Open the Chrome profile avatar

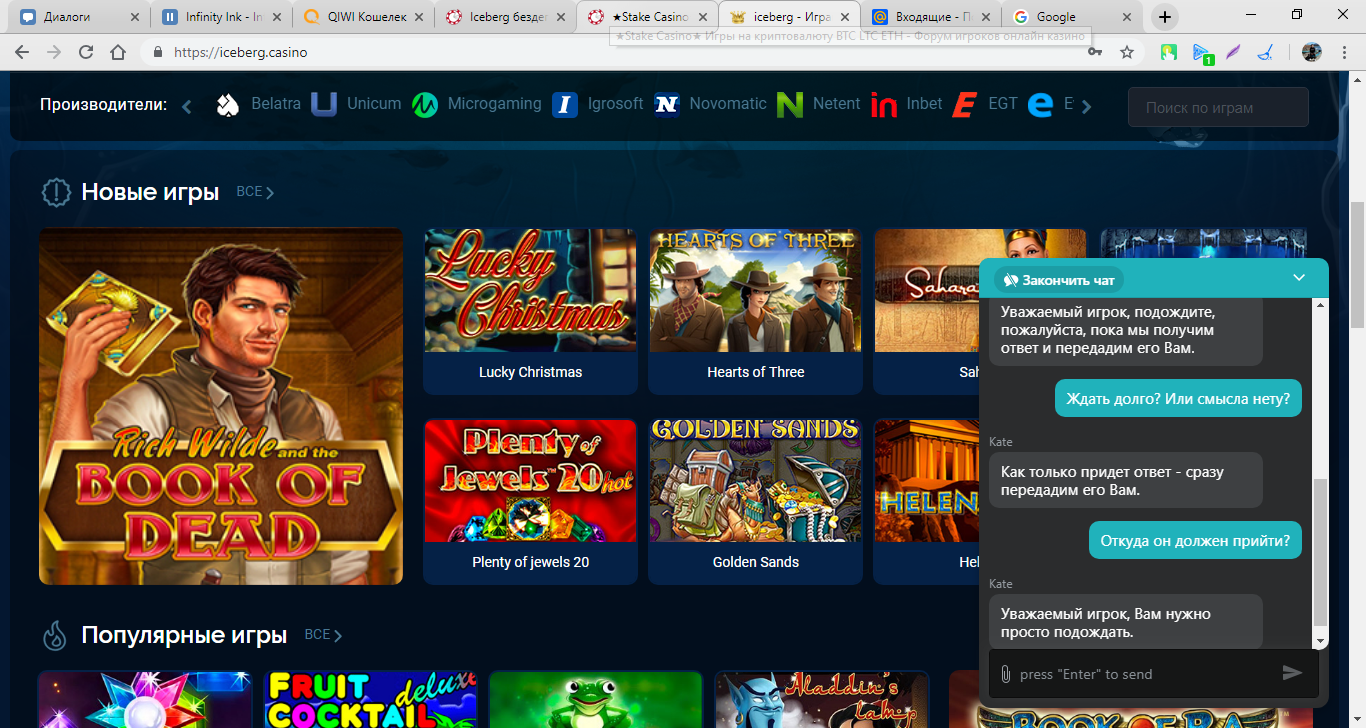pyautogui.click(x=1312, y=52)
